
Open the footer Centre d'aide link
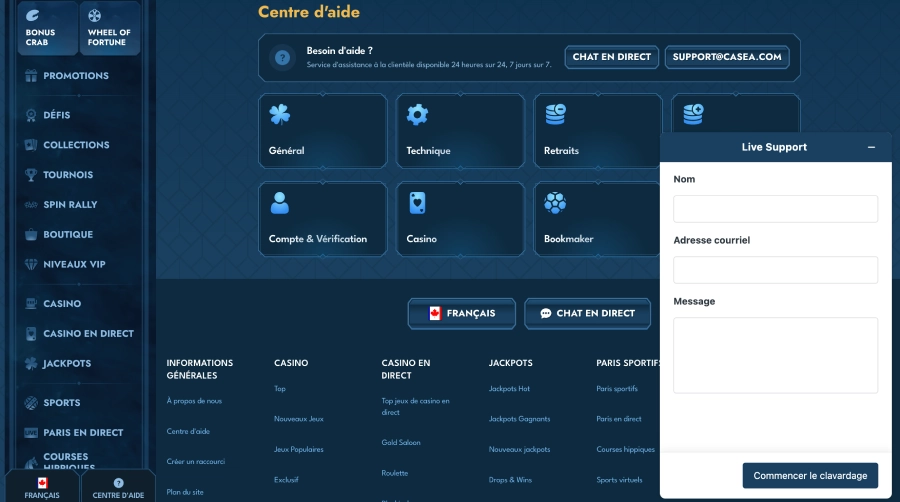coord(188,431)
